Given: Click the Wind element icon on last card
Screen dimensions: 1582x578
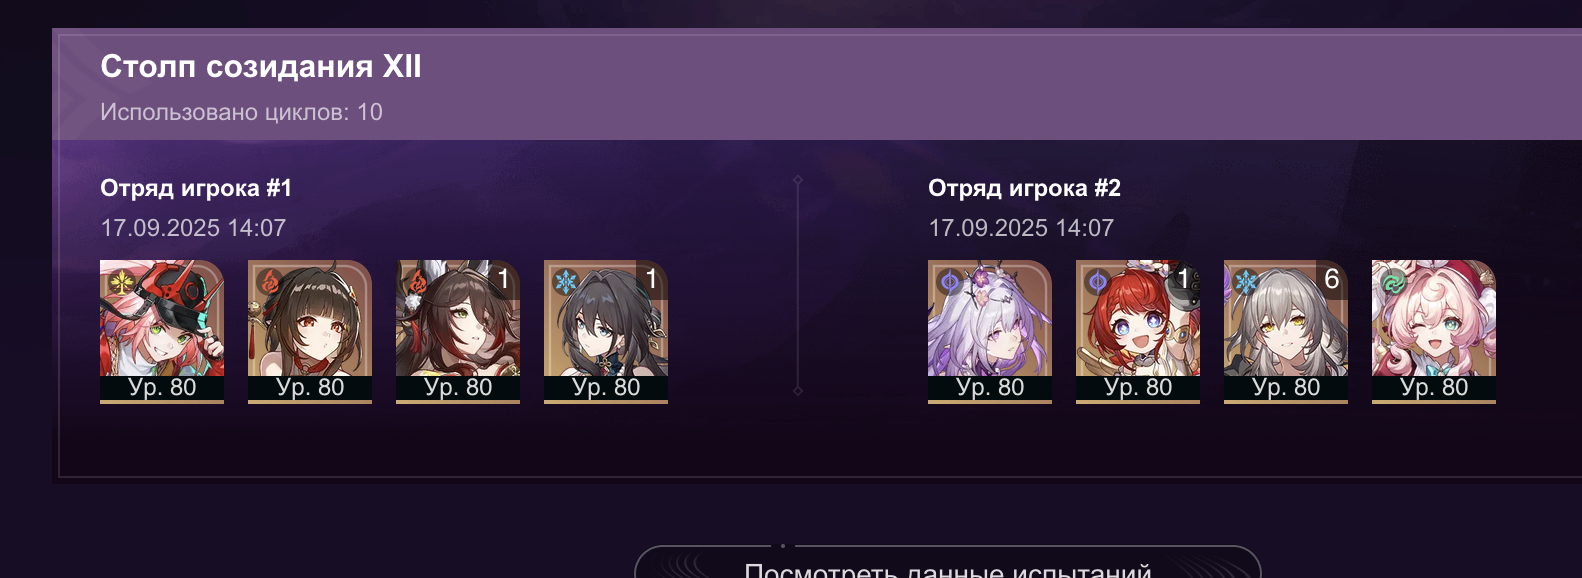Looking at the screenshot, I should pyautogui.click(x=1394, y=282).
